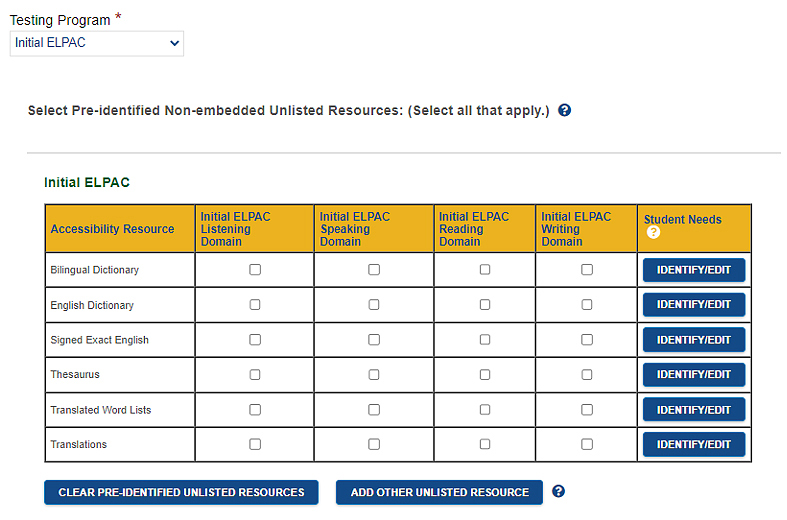Screen dimensions: 787x520
Task: Click Identify/Edit for Translations row
Action: pyautogui.click(x=694, y=444)
